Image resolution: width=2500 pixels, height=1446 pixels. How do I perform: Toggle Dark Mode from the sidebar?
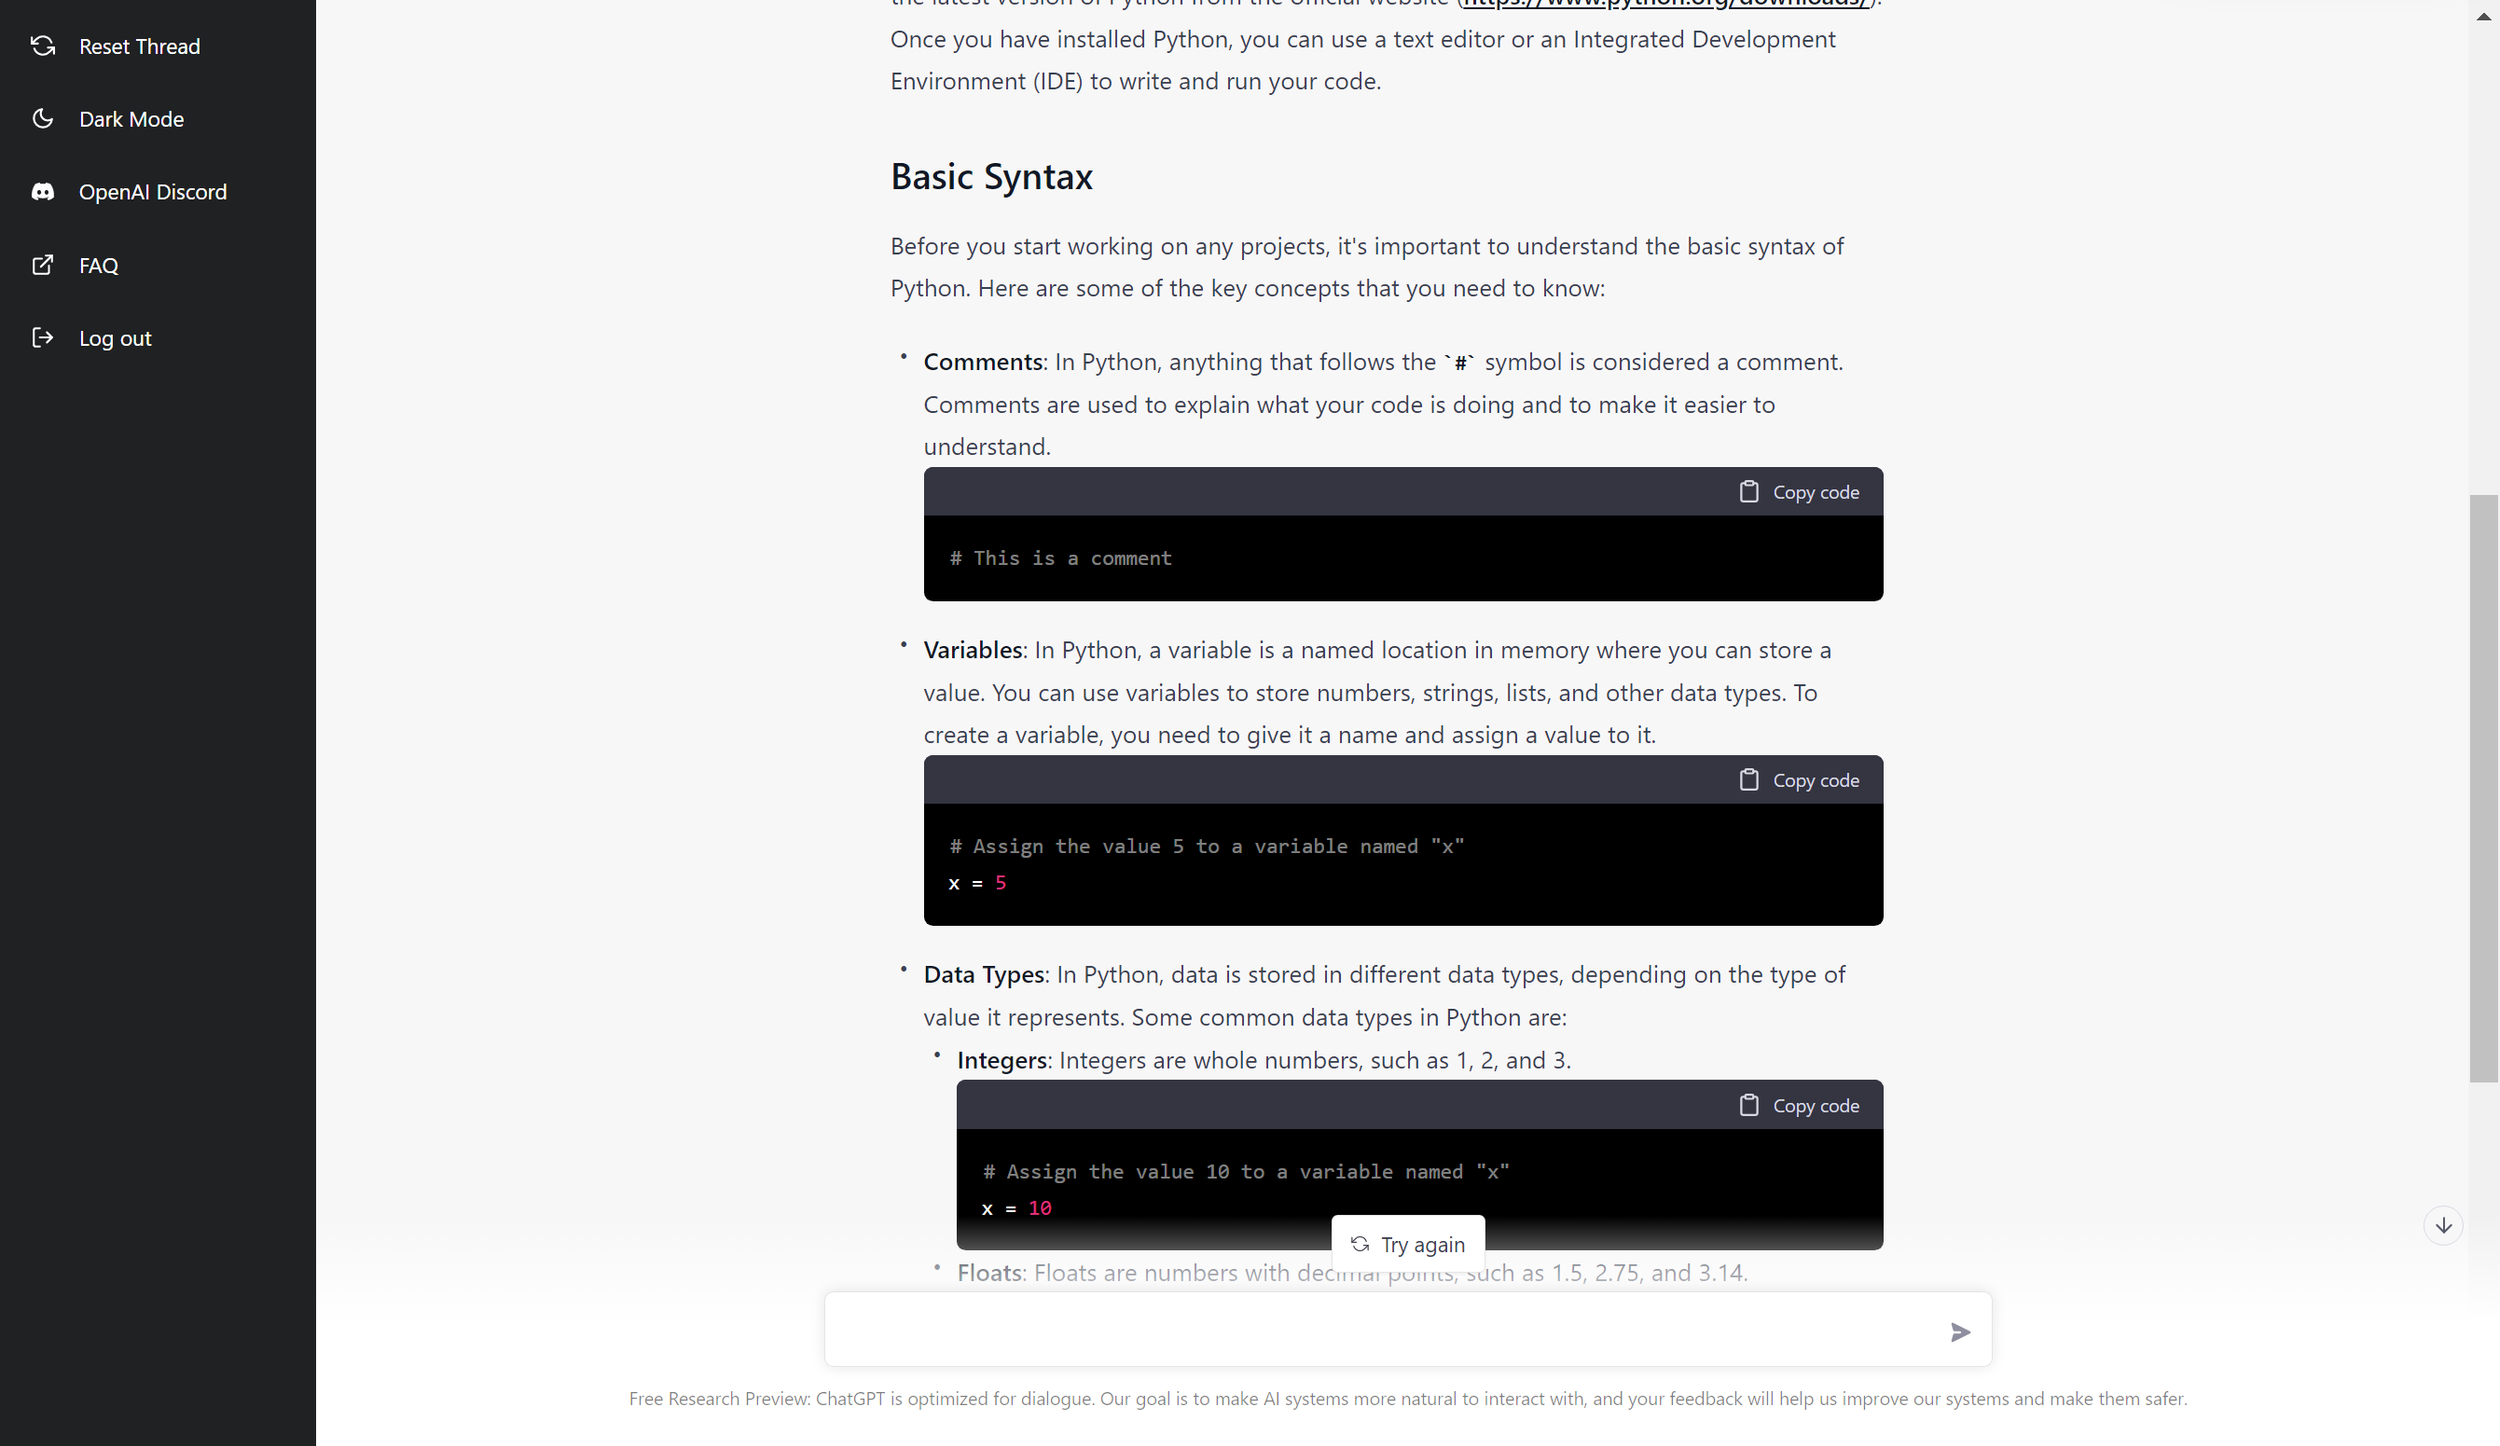pos(131,119)
